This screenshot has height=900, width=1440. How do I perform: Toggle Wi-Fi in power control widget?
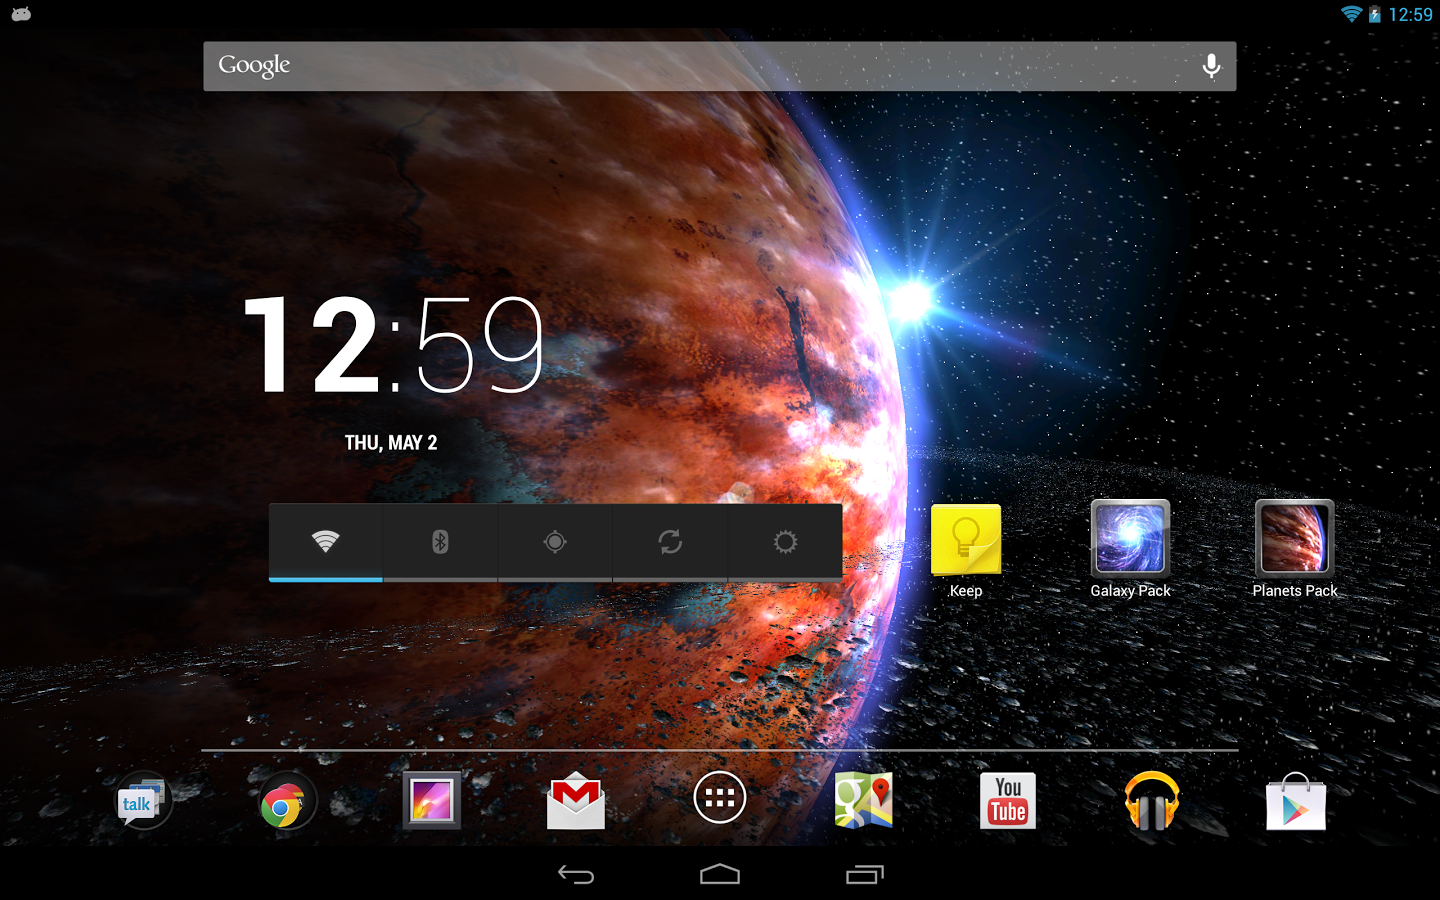pos(326,542)
